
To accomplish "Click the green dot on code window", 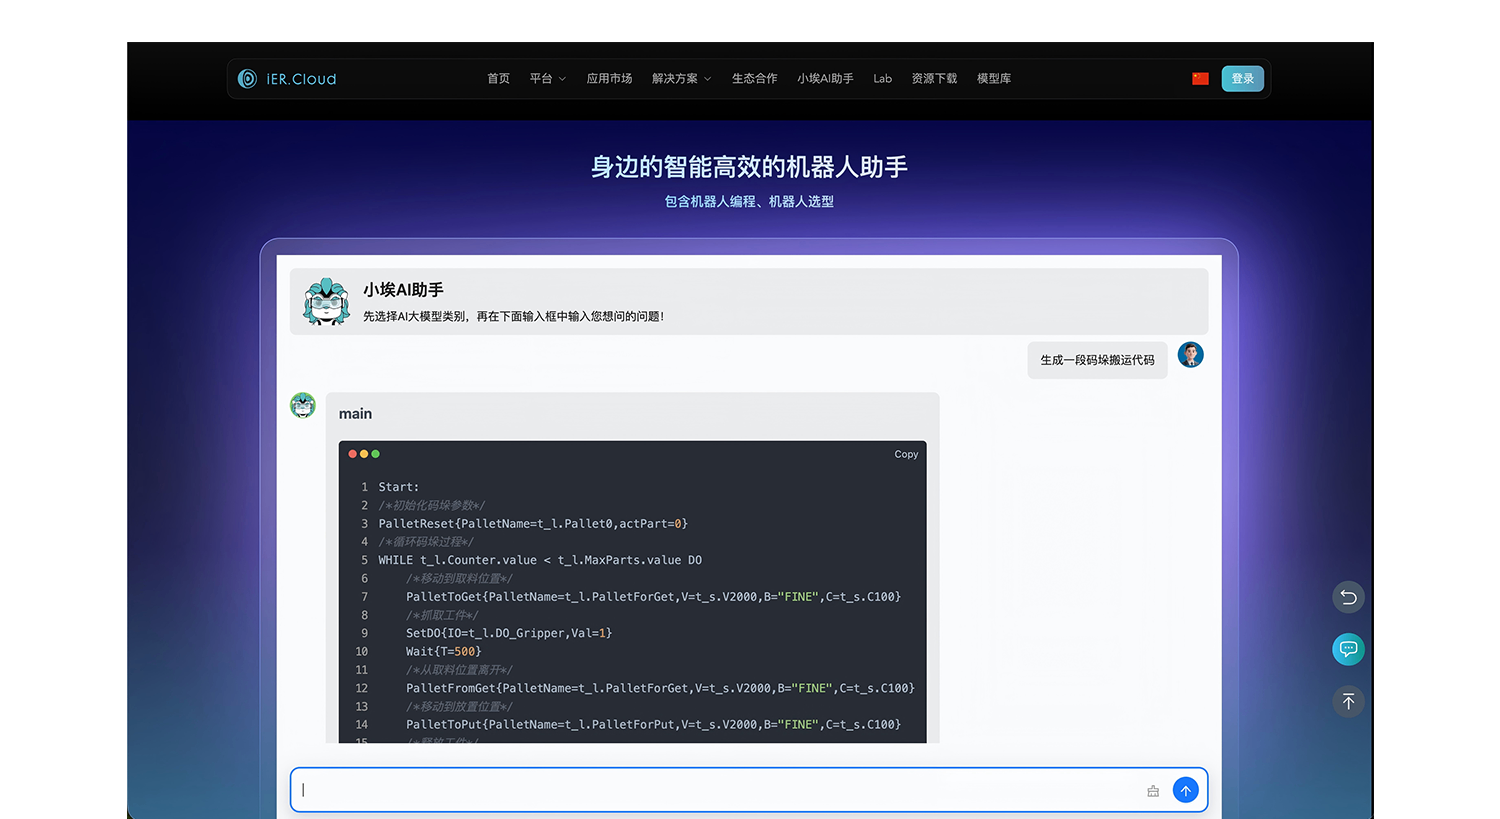I will pyautogui.click(x=376, y=454).
